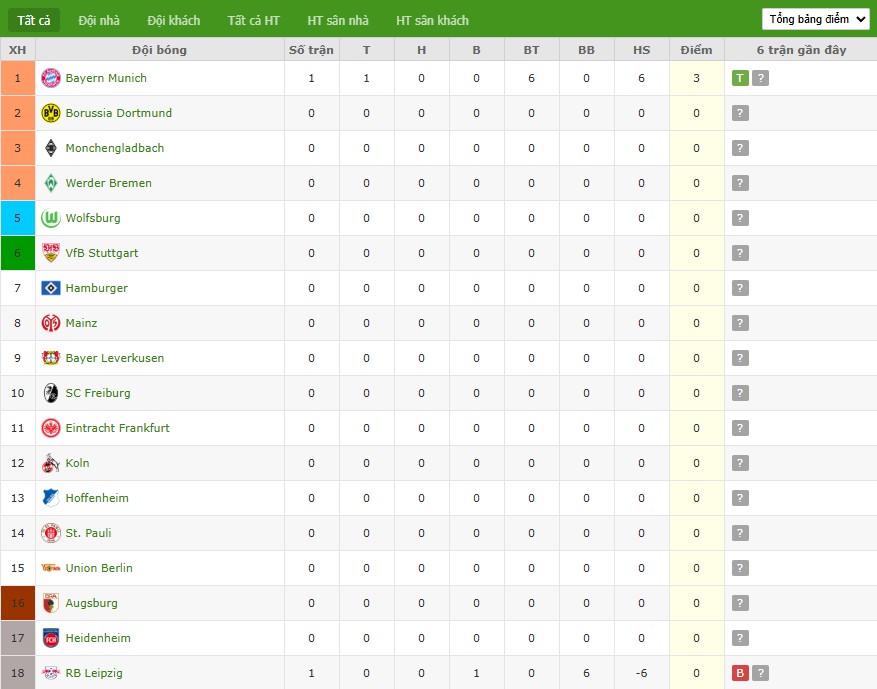Click the St. Pauli team crest

coord(51,533)
